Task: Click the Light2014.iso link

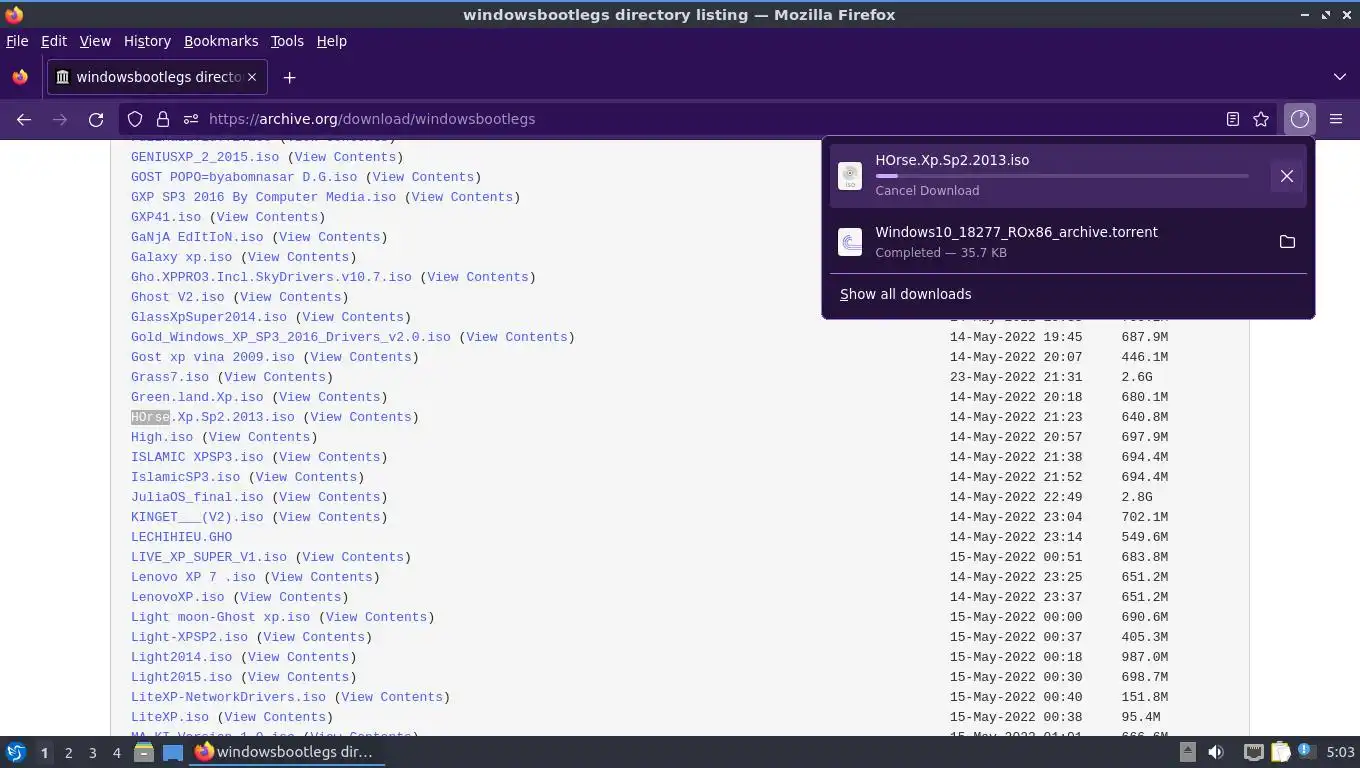Action: [181, 657]
